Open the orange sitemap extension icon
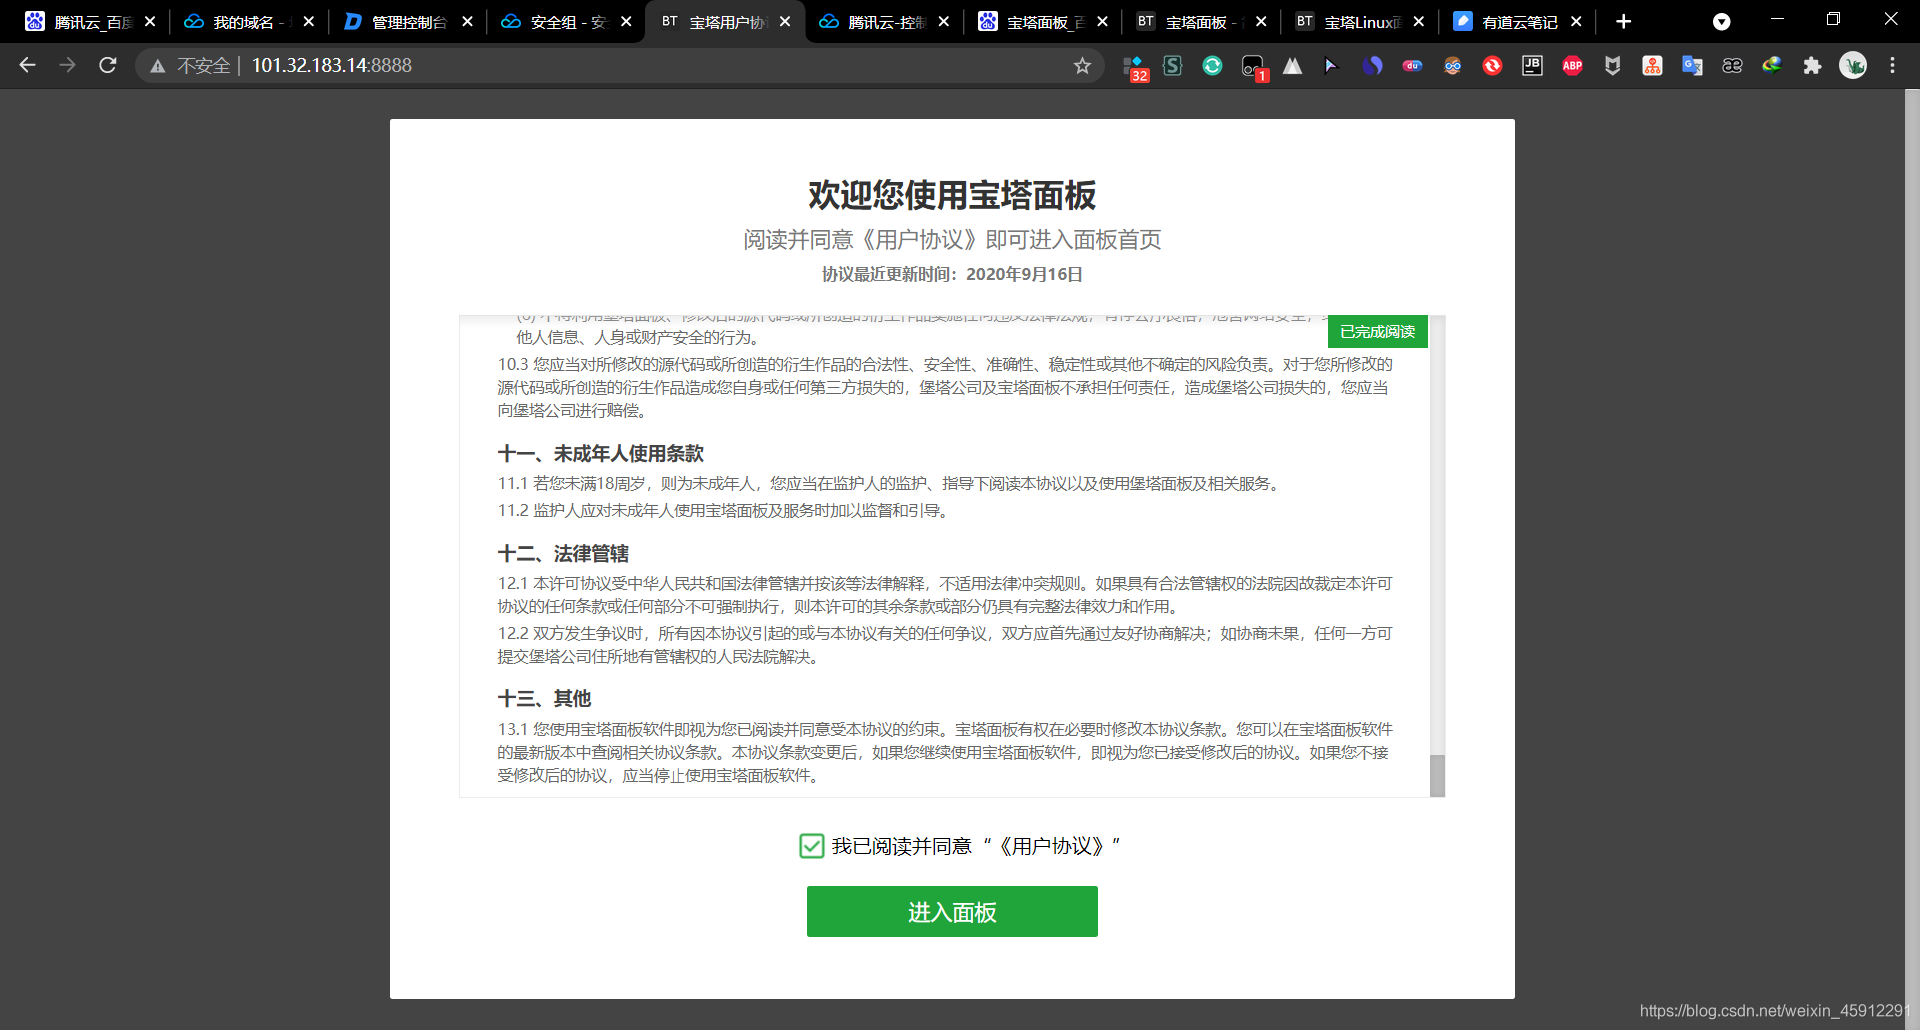1920x1030 pixels. pos(1652,65)
